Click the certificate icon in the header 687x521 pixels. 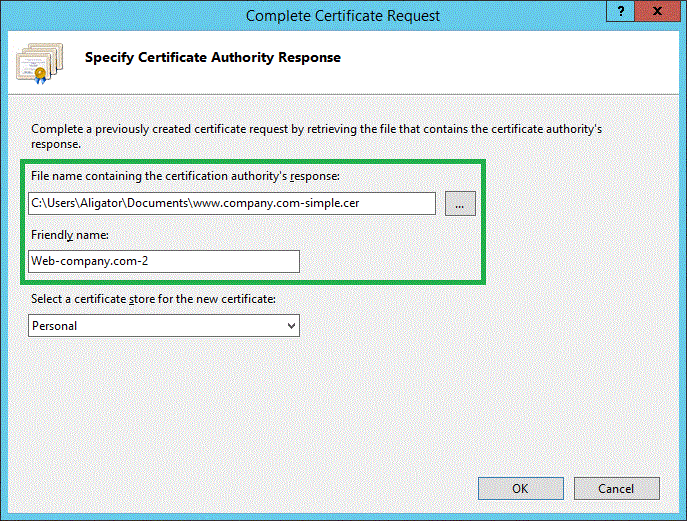click(x=37, y=62)
